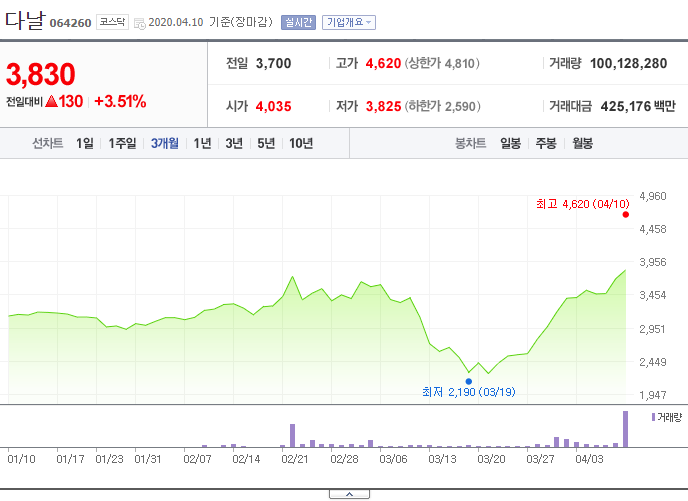Click the calendar clock icon beside the date
The height and width of the screenshot is (501, 688).
[140, 24]
